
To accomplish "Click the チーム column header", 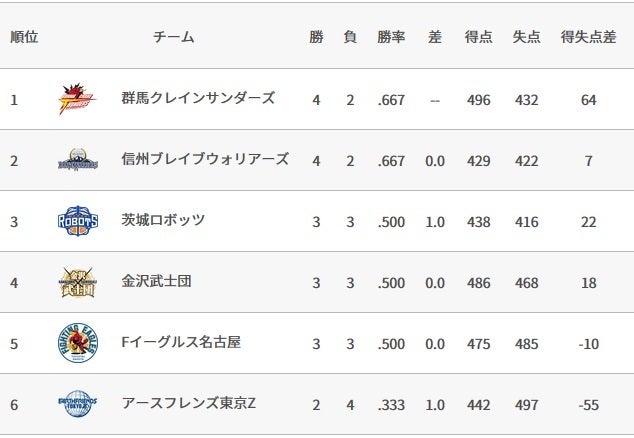I will click(x=174, y=37).
